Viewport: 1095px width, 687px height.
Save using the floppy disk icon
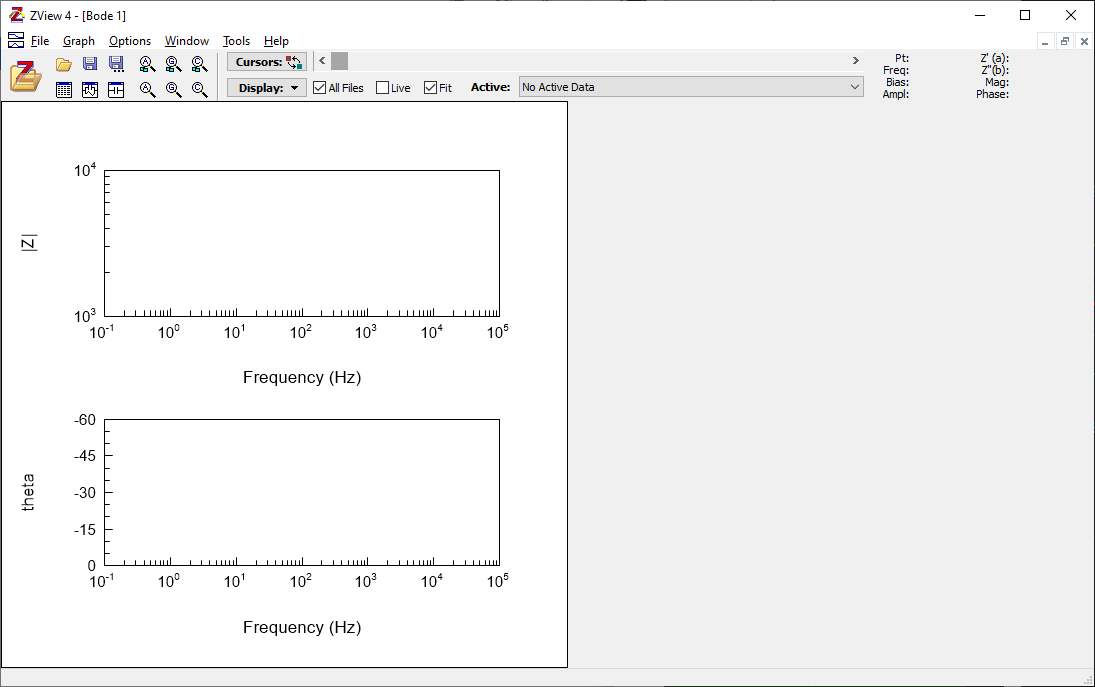click(x=90, y=64)
